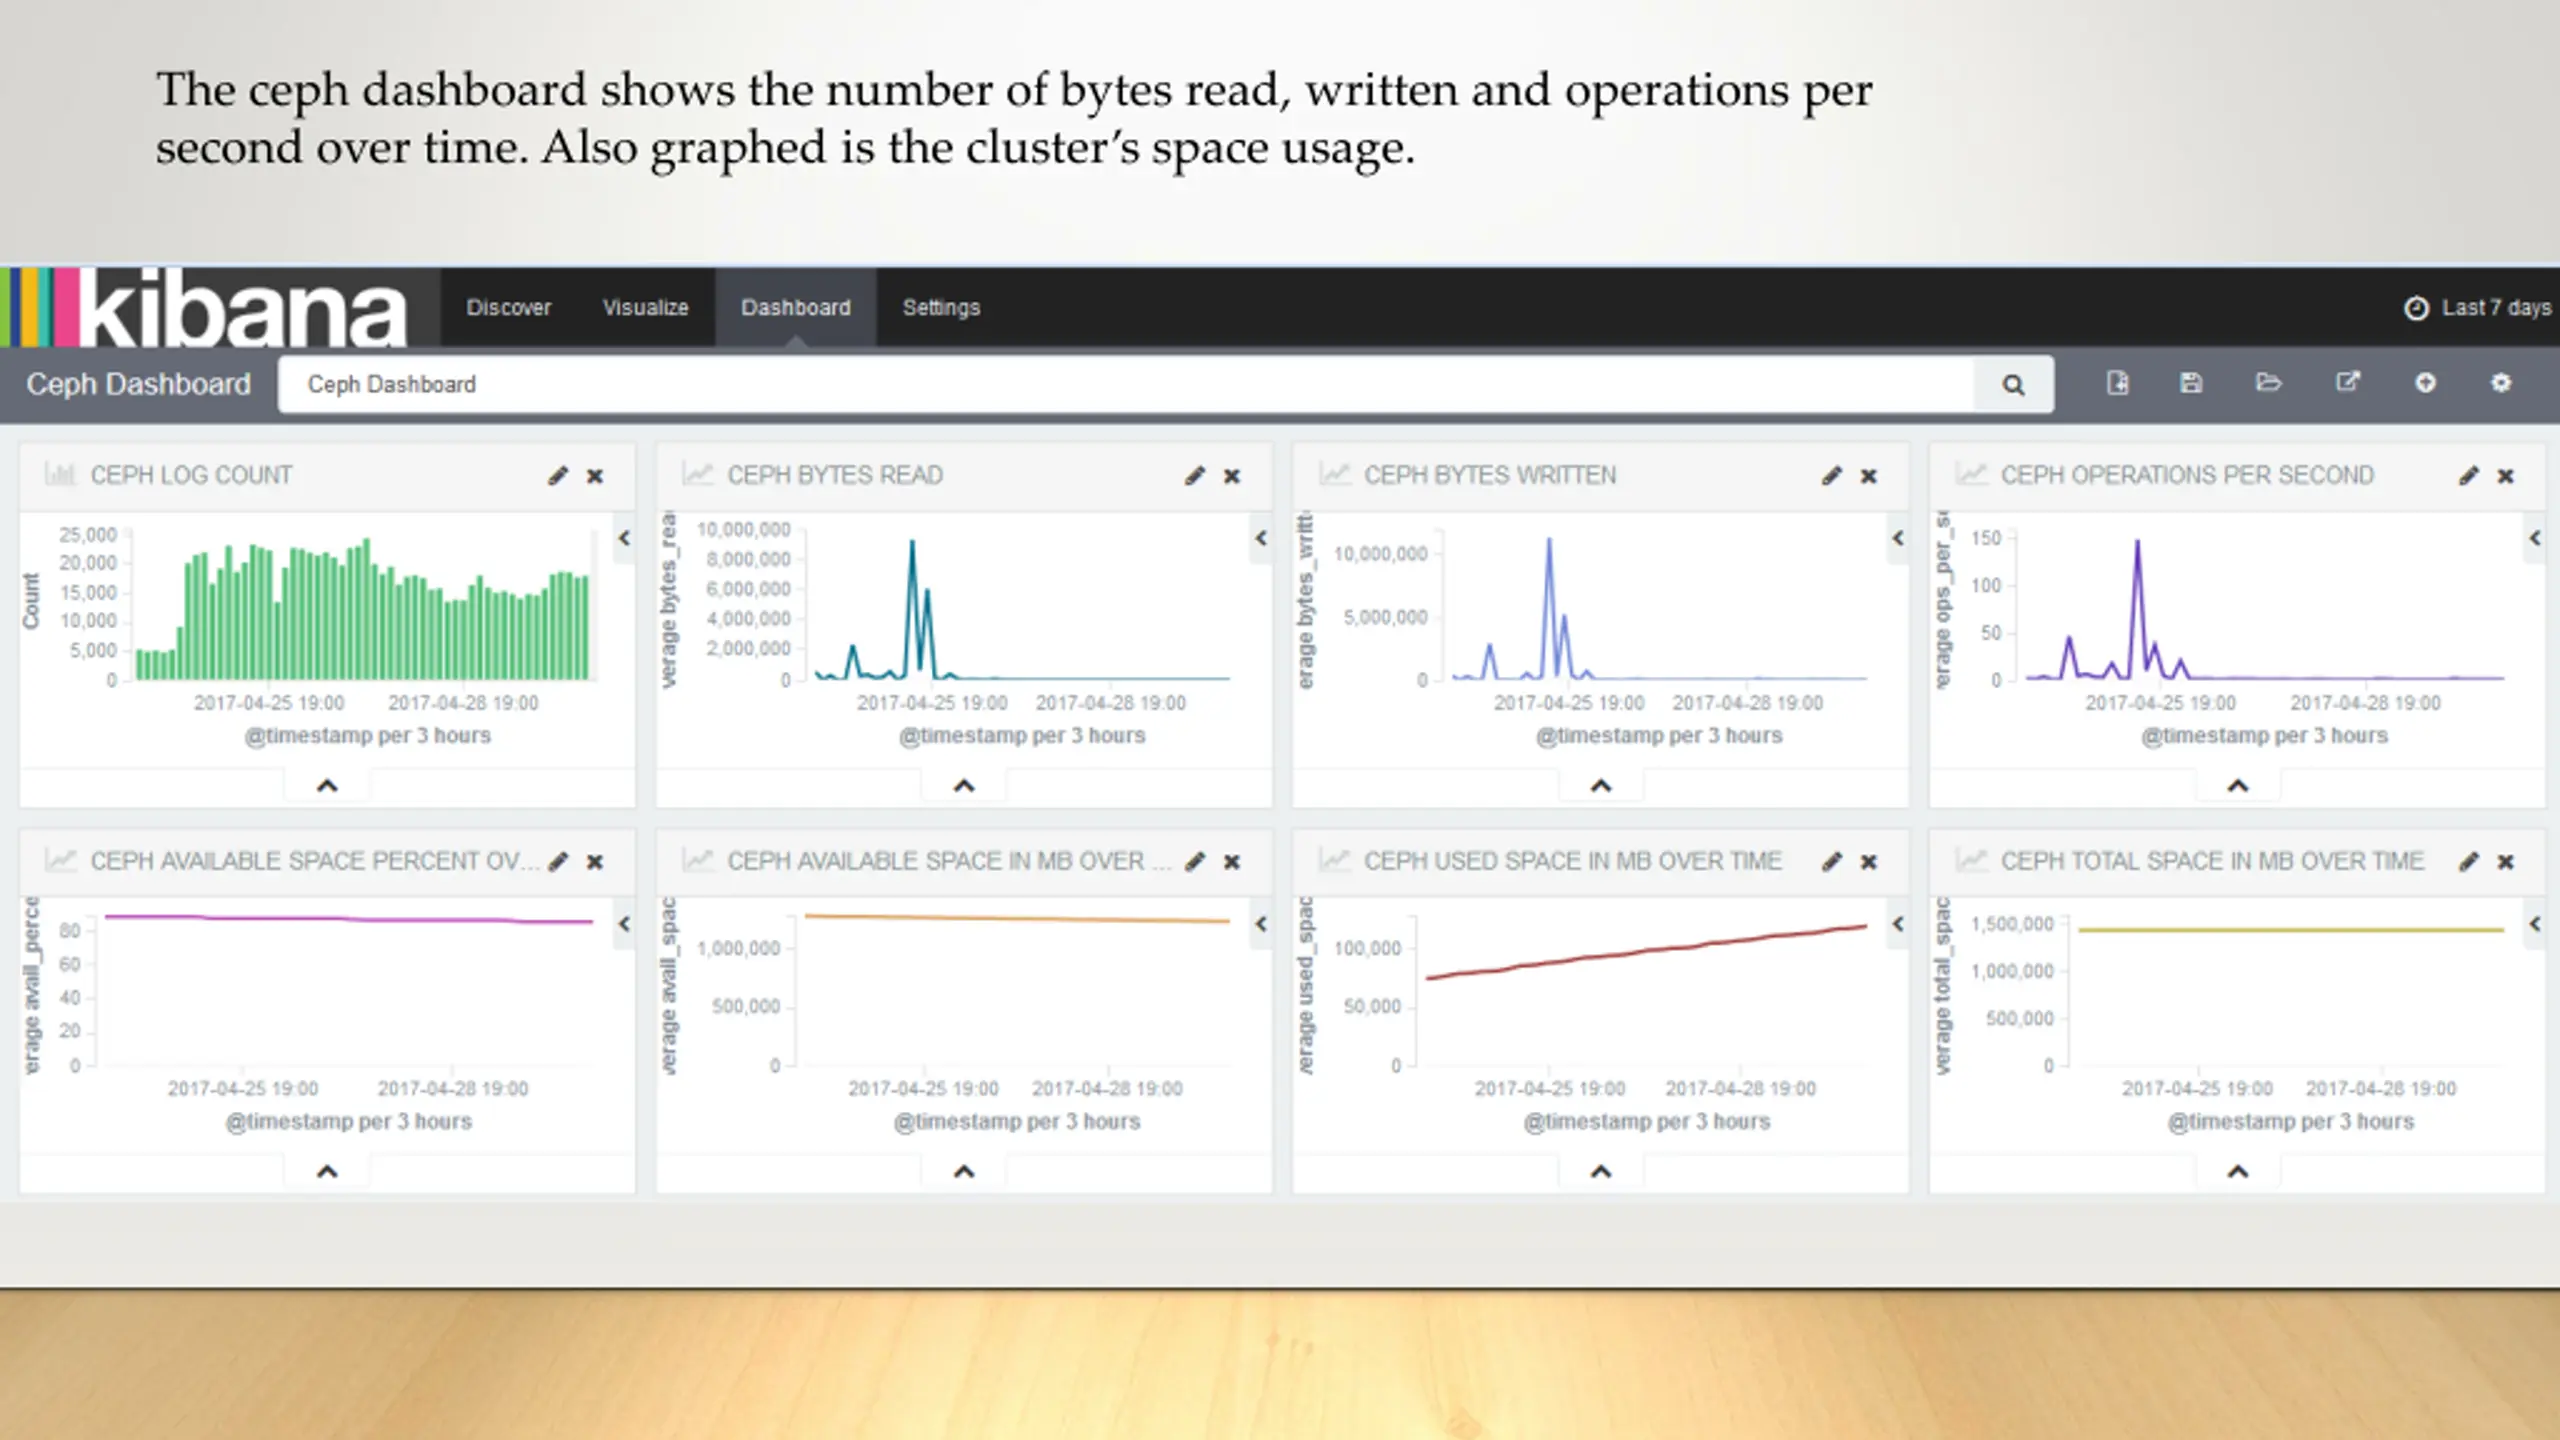This screenshot has height=1440, width=2560.
Task: Open the Last 7 days time picker
Action: coord(2477,308)
